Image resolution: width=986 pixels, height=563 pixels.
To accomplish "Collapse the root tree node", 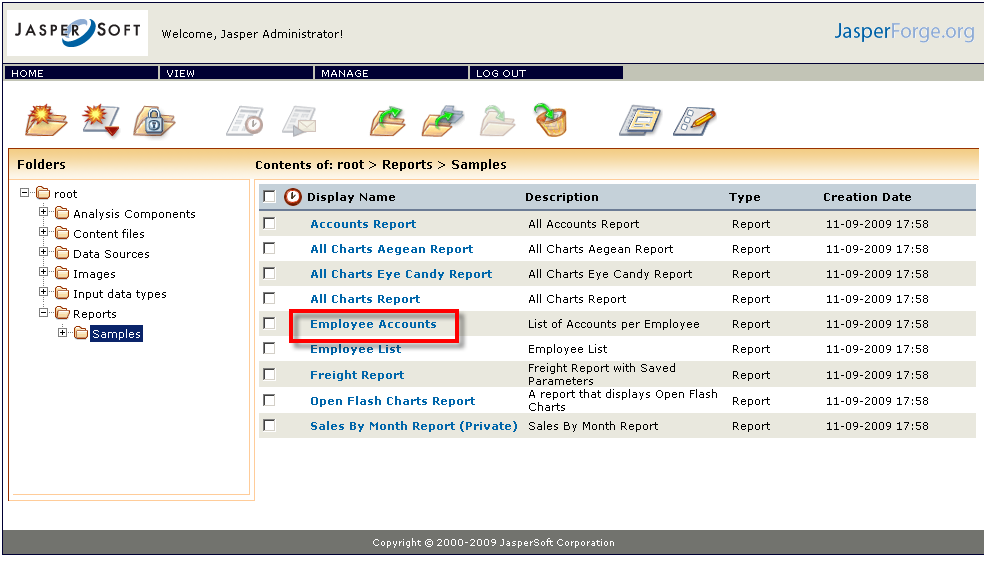I will pos(25,192).
